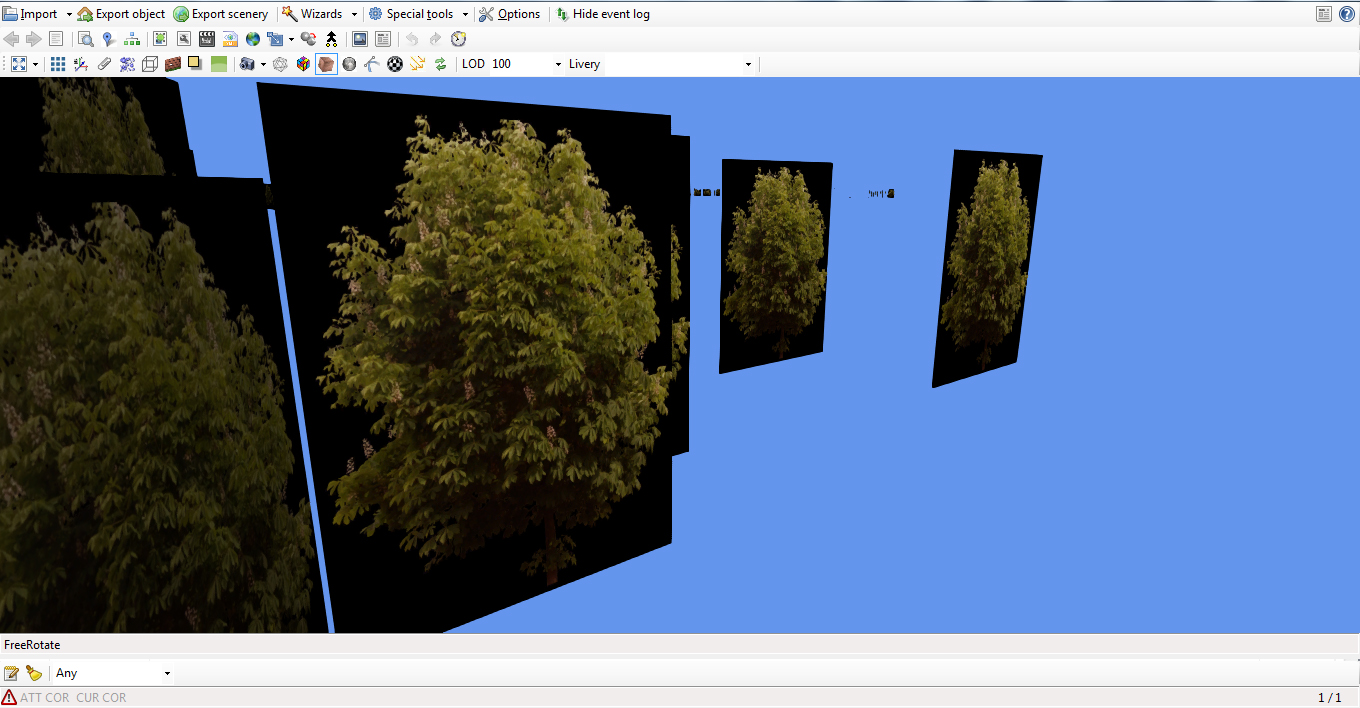Click the clapperboard animation icon
The height and width of the screenshot is (708, 1360).
[x=207, y=39]
